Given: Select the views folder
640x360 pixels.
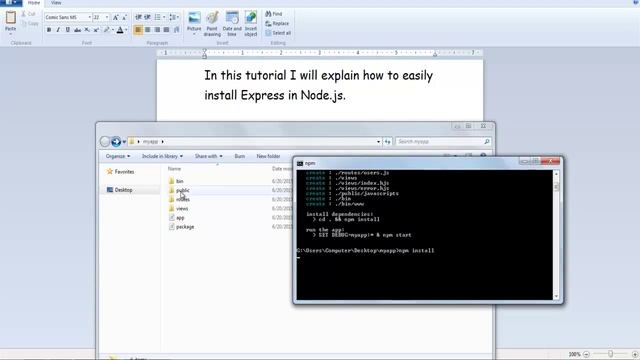Looking at the screenshot, I should [178, 209].
